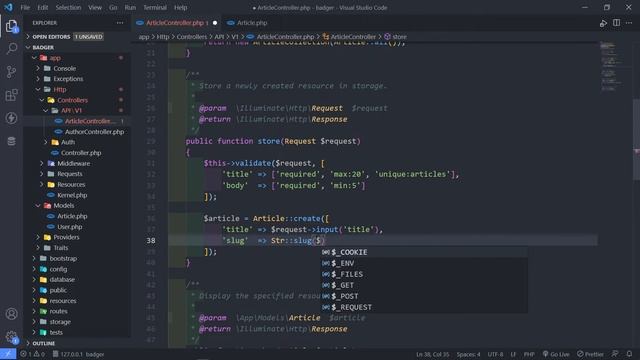Click the editor vertical scrollbar
640x360 pixels.
(636, 139)
